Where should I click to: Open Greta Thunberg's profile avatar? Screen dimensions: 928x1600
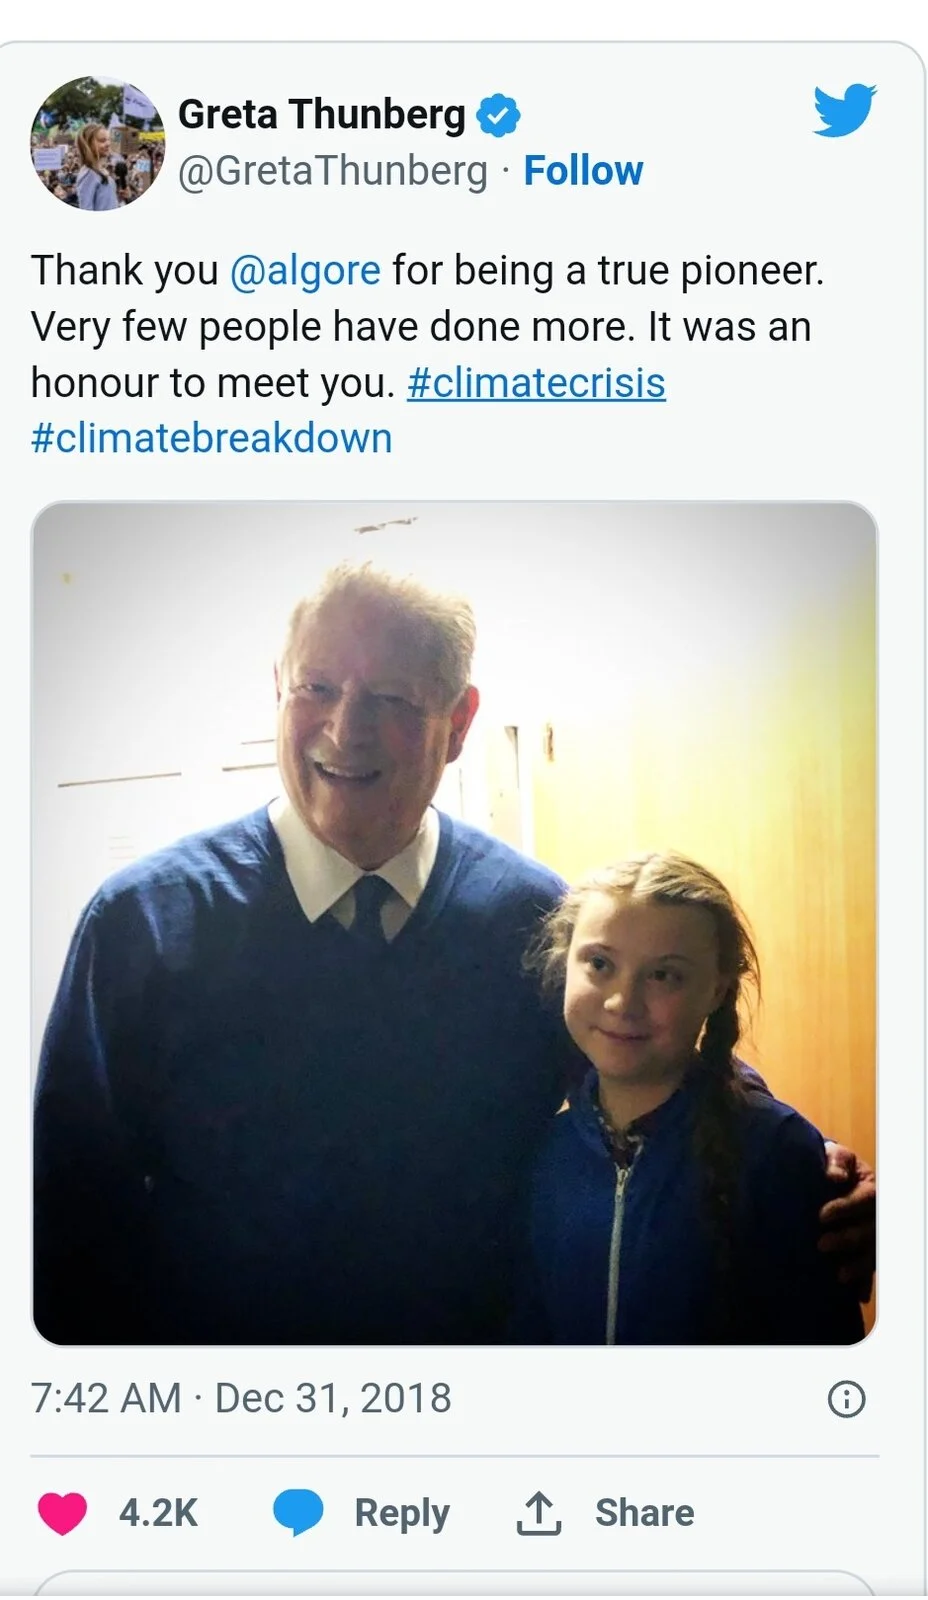[97, 144]
